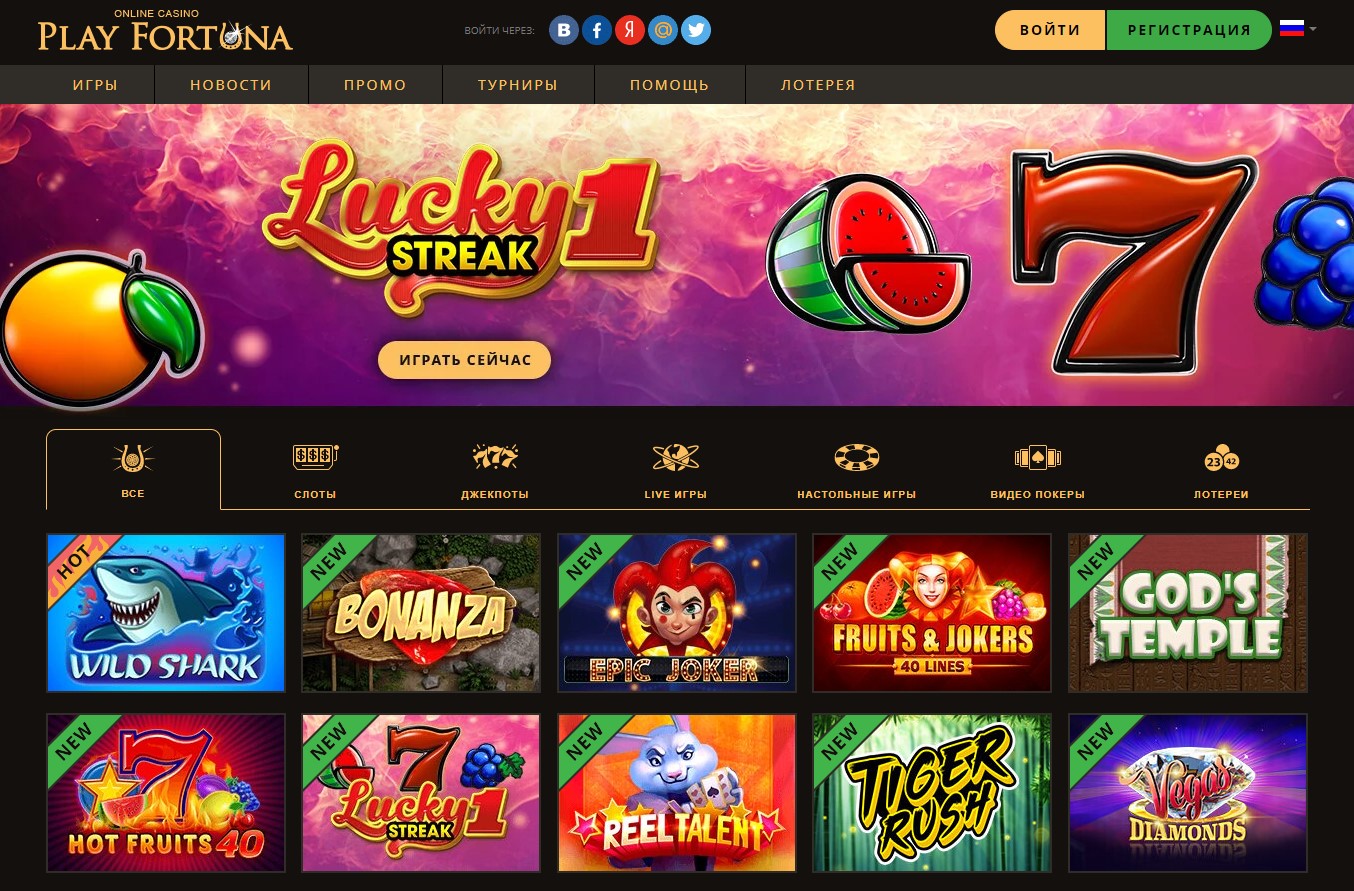Choose the Yandex login icon

[x=629, y=30]
